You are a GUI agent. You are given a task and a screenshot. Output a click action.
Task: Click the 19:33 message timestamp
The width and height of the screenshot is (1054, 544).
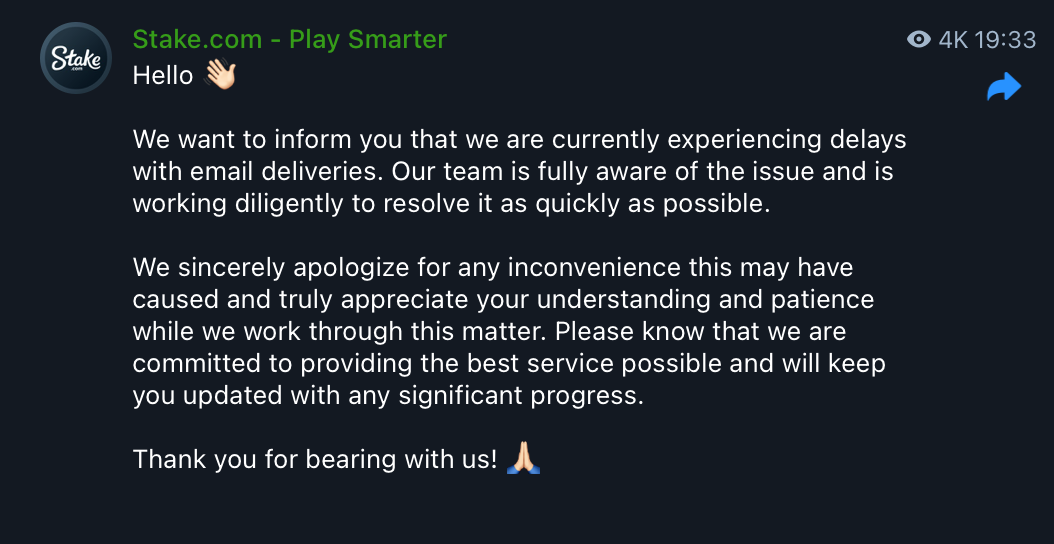point(1006,40)
